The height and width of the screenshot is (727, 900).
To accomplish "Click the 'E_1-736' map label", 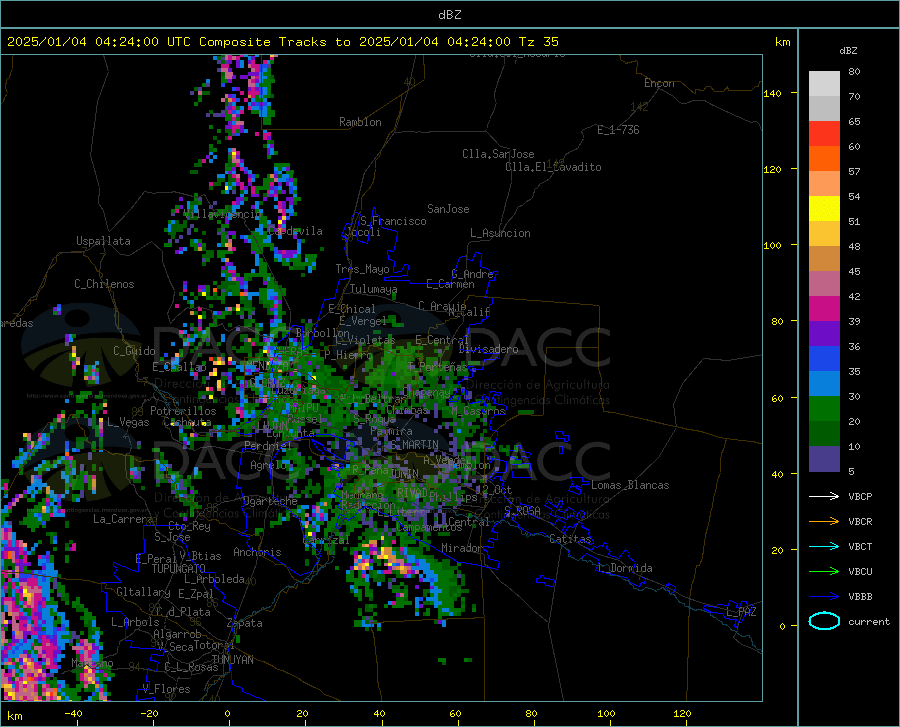I will (618, 130).
